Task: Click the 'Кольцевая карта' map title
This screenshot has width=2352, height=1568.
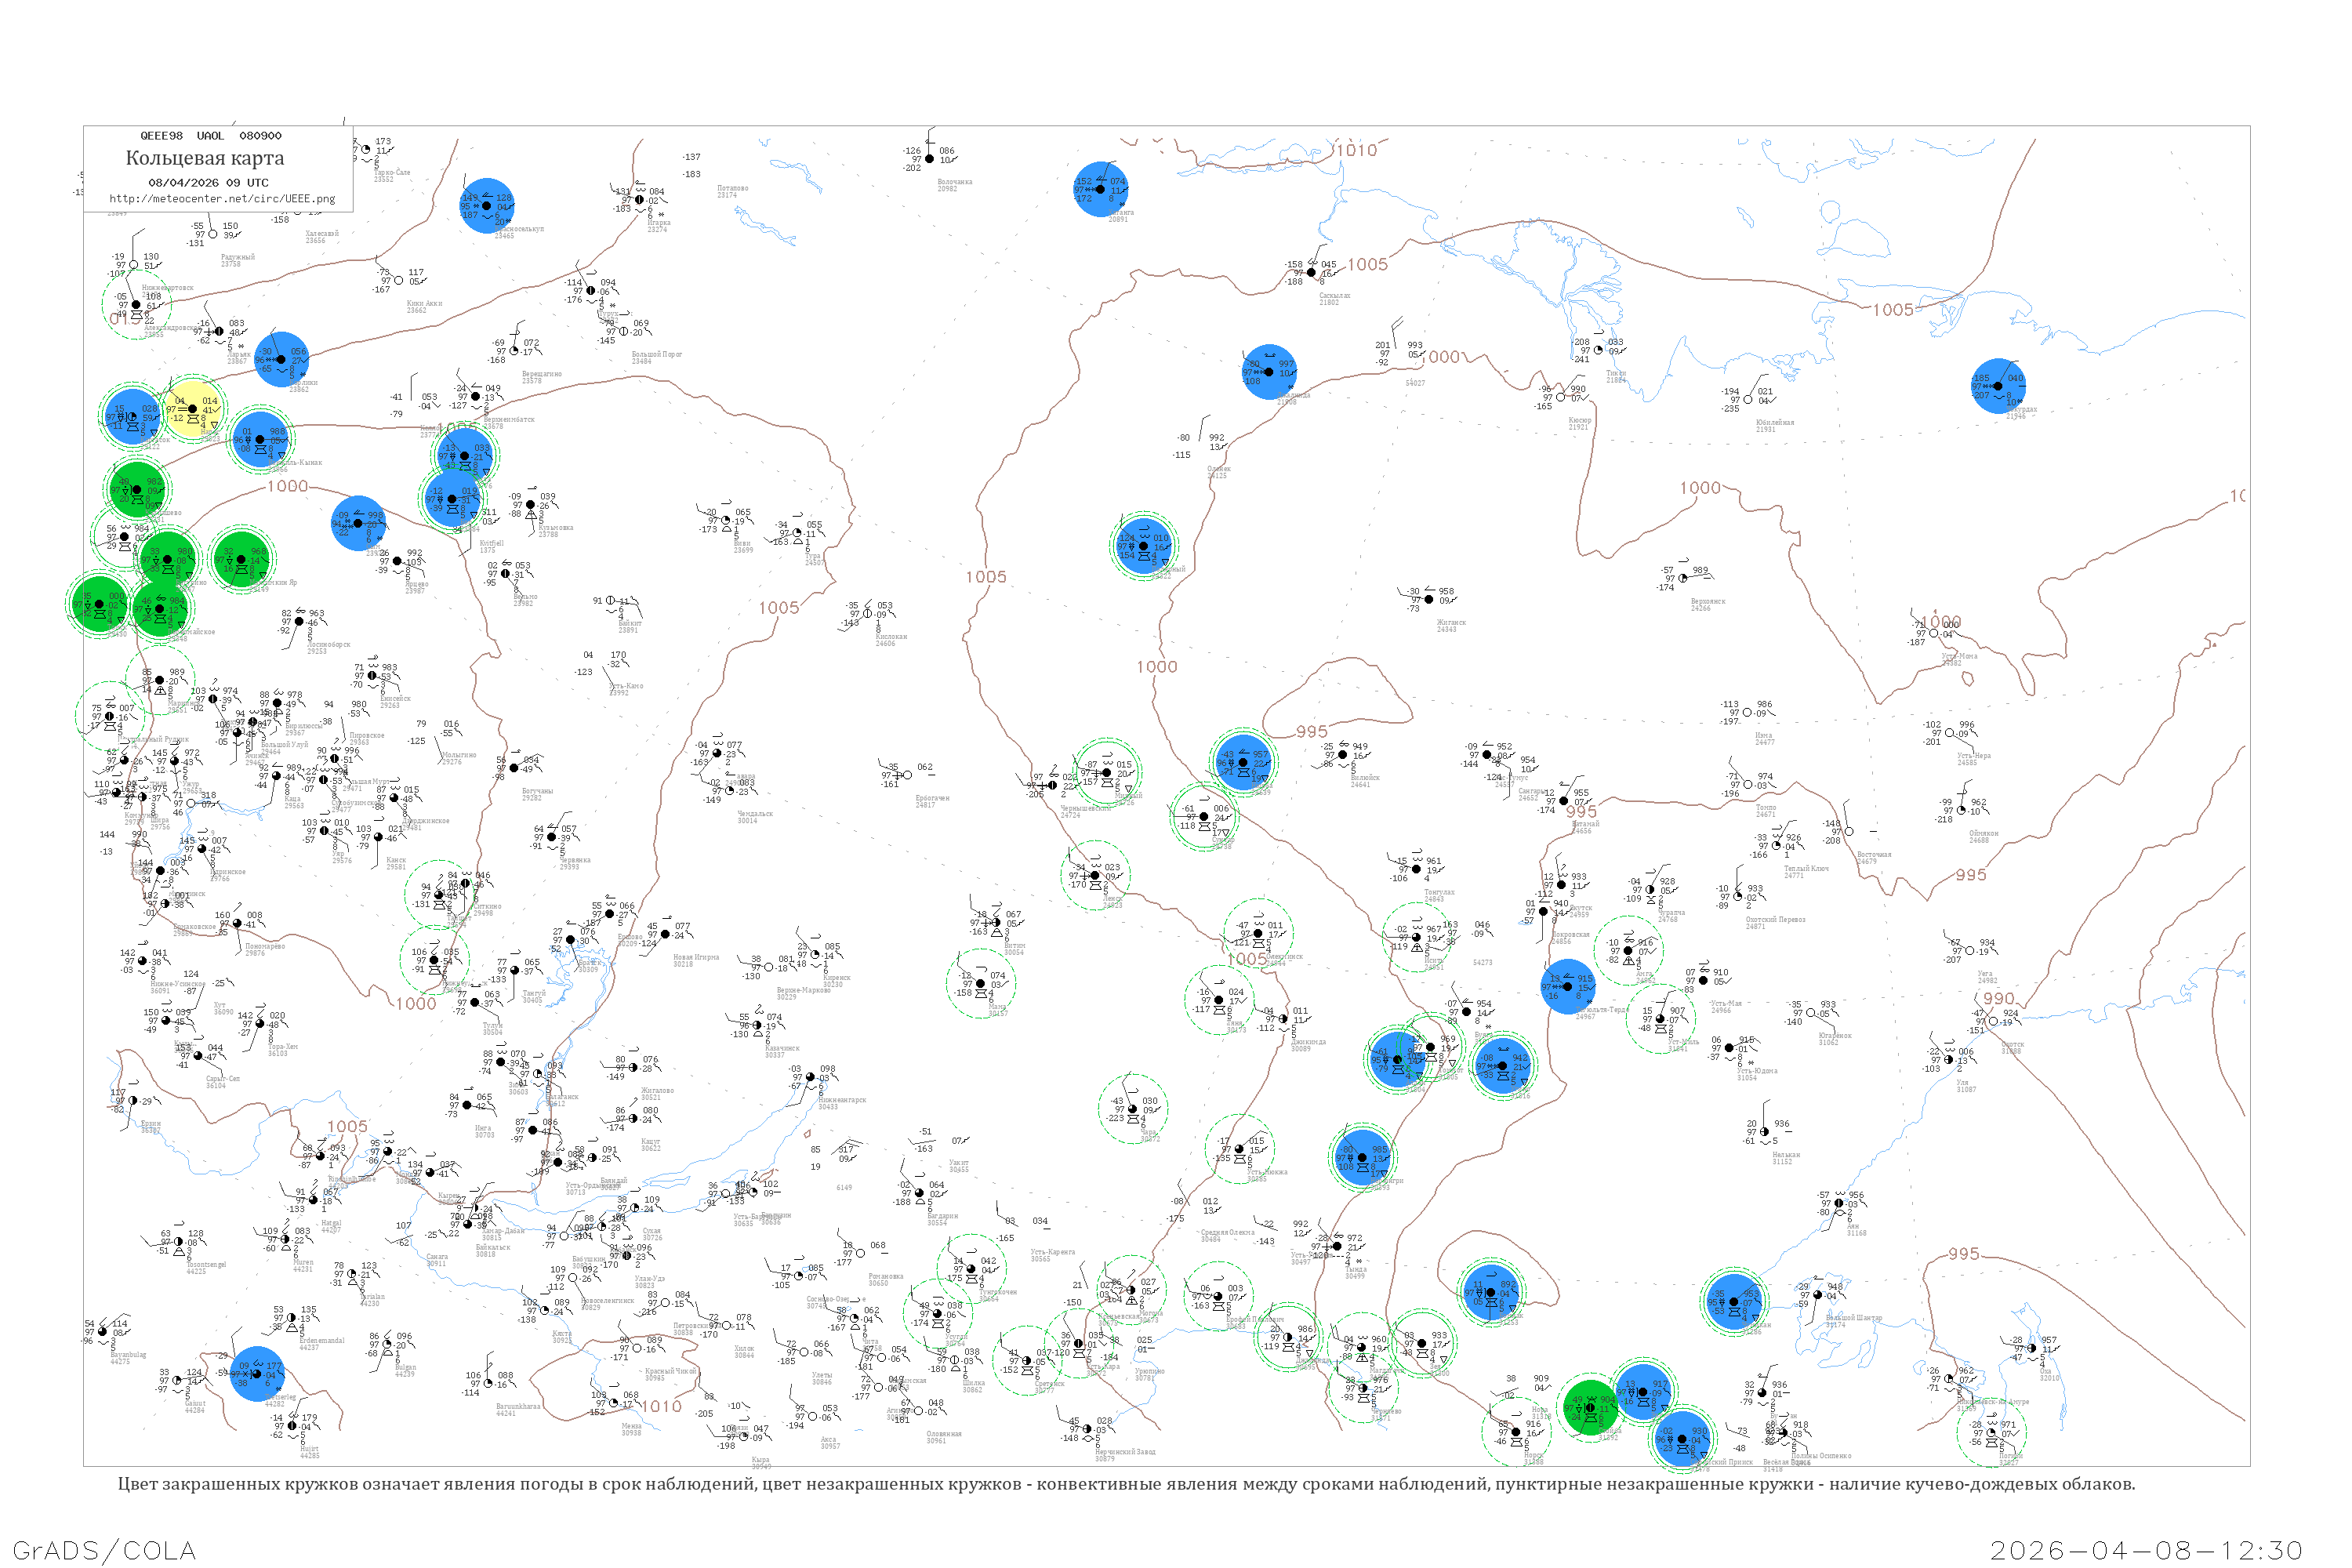Action: (x=205, y=158)
